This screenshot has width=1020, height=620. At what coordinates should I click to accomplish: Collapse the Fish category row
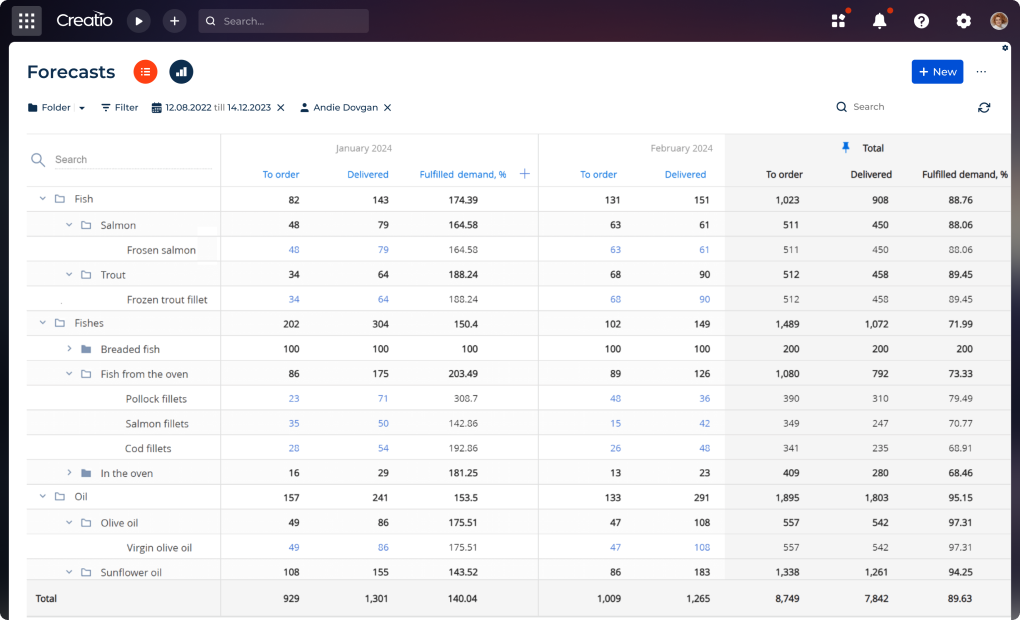(x=43, y=199)
